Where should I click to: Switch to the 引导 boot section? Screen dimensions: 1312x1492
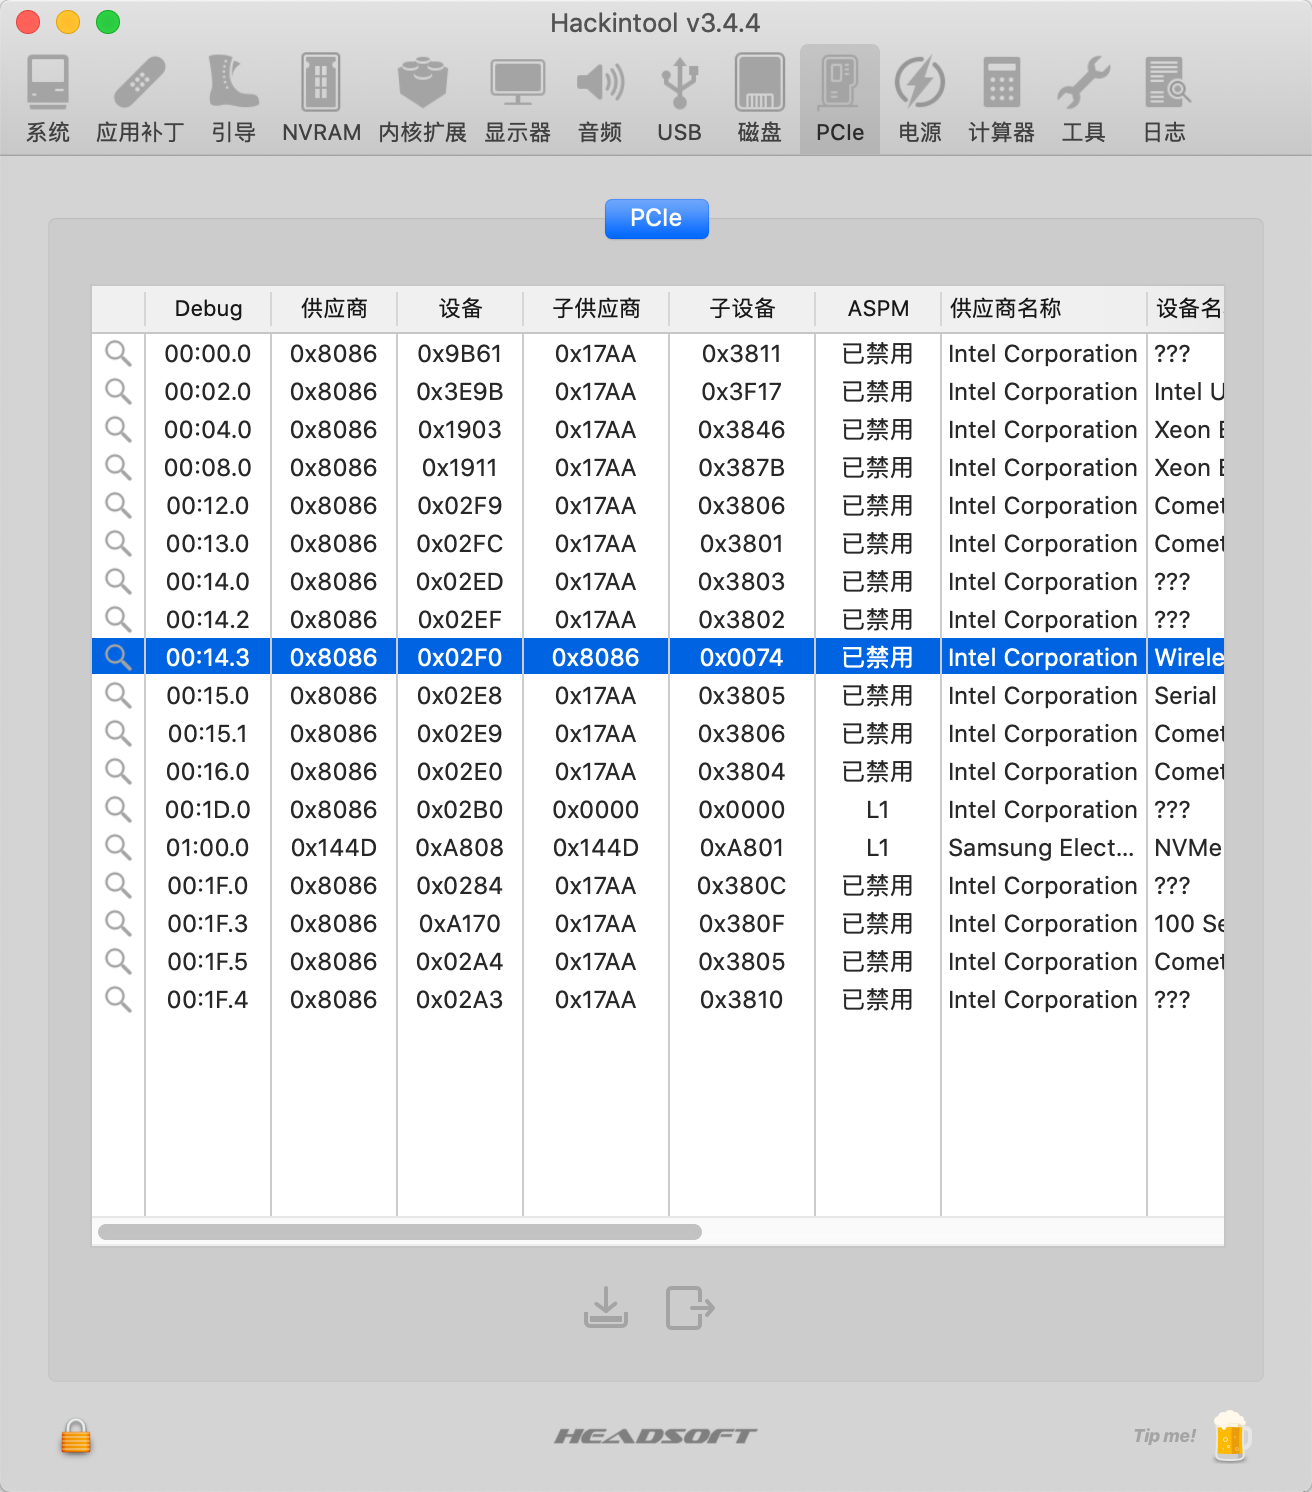point(234,99)
